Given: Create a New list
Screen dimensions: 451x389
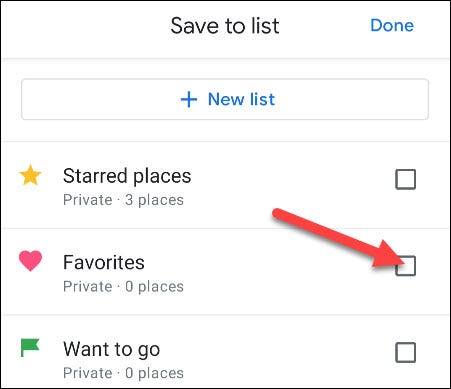Looking at the screenshot, I should pos(225,99).
